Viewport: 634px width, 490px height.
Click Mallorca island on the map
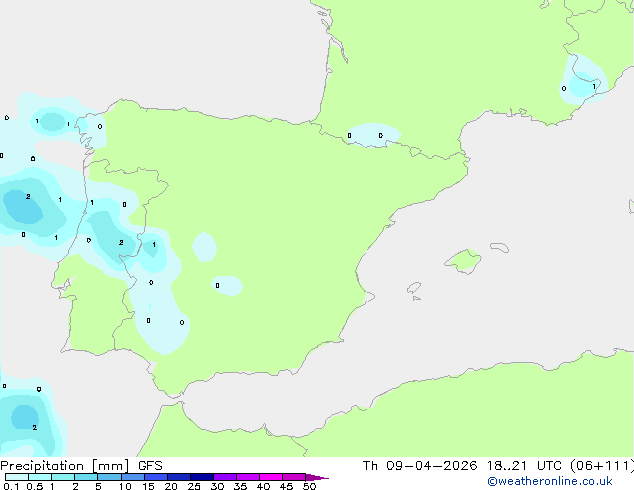(463, 261)
